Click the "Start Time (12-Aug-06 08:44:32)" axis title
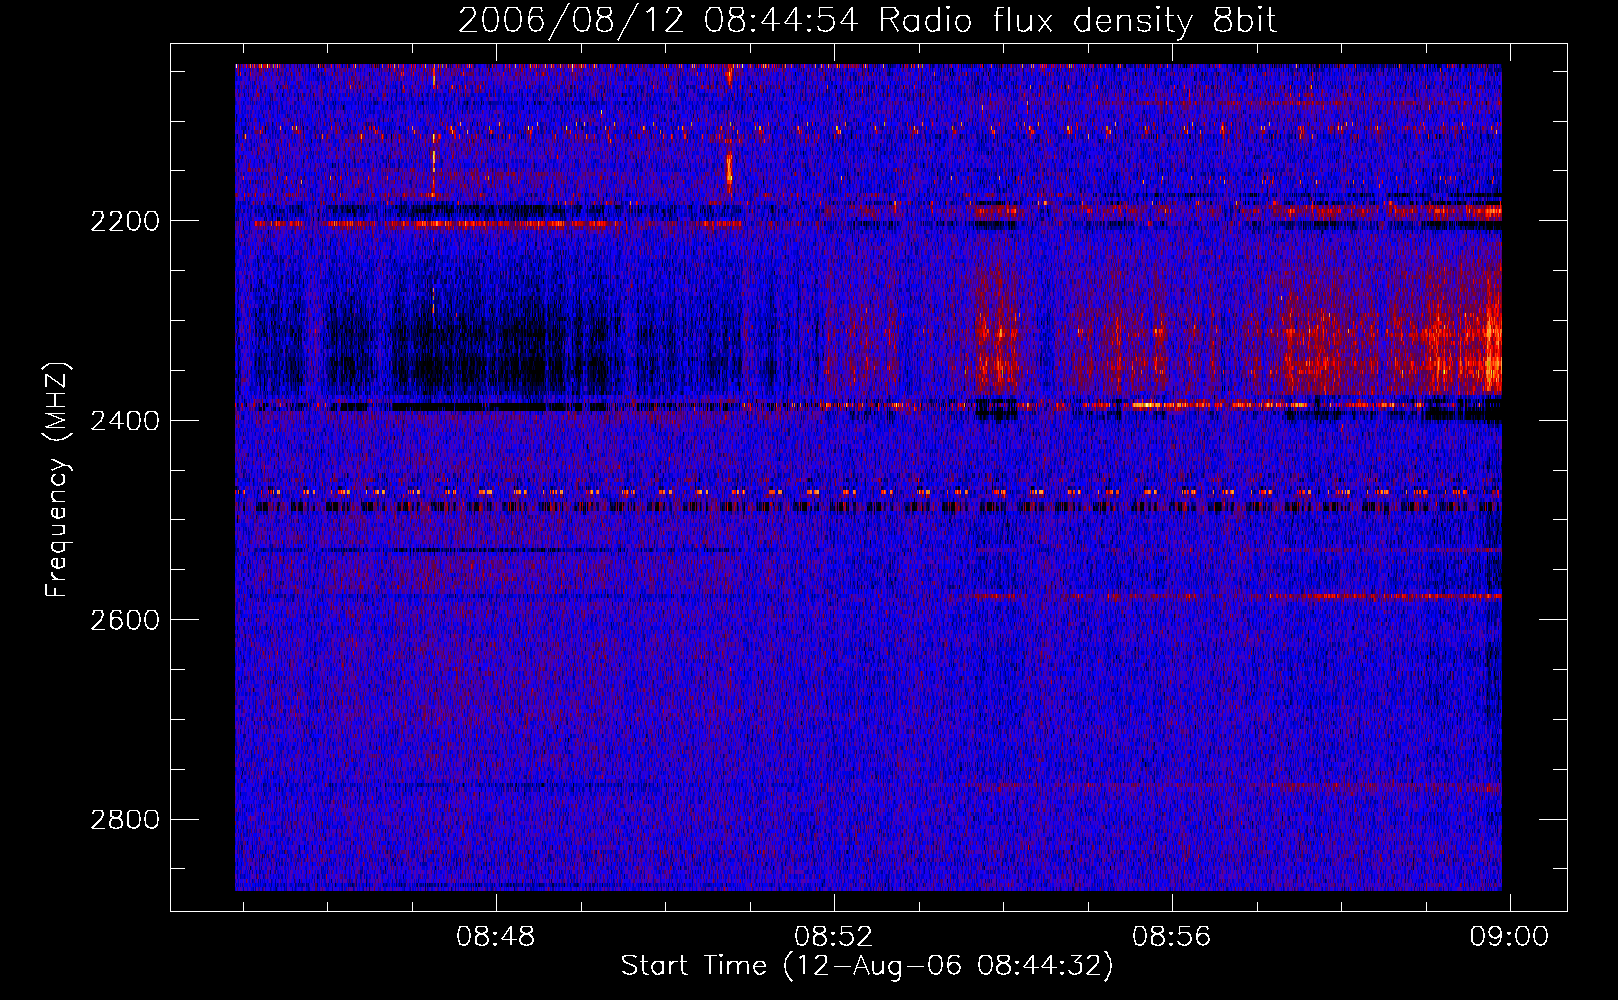The image size is (1618, 1000). point(867,966)
